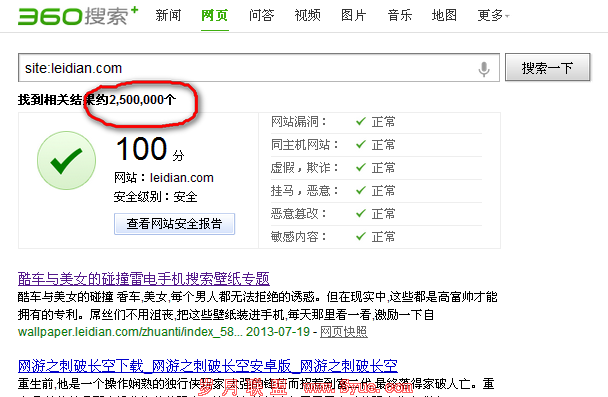Click the checkmark beside 同主机网站
This screenshot has width=608, height=397.
coord(361,144)
